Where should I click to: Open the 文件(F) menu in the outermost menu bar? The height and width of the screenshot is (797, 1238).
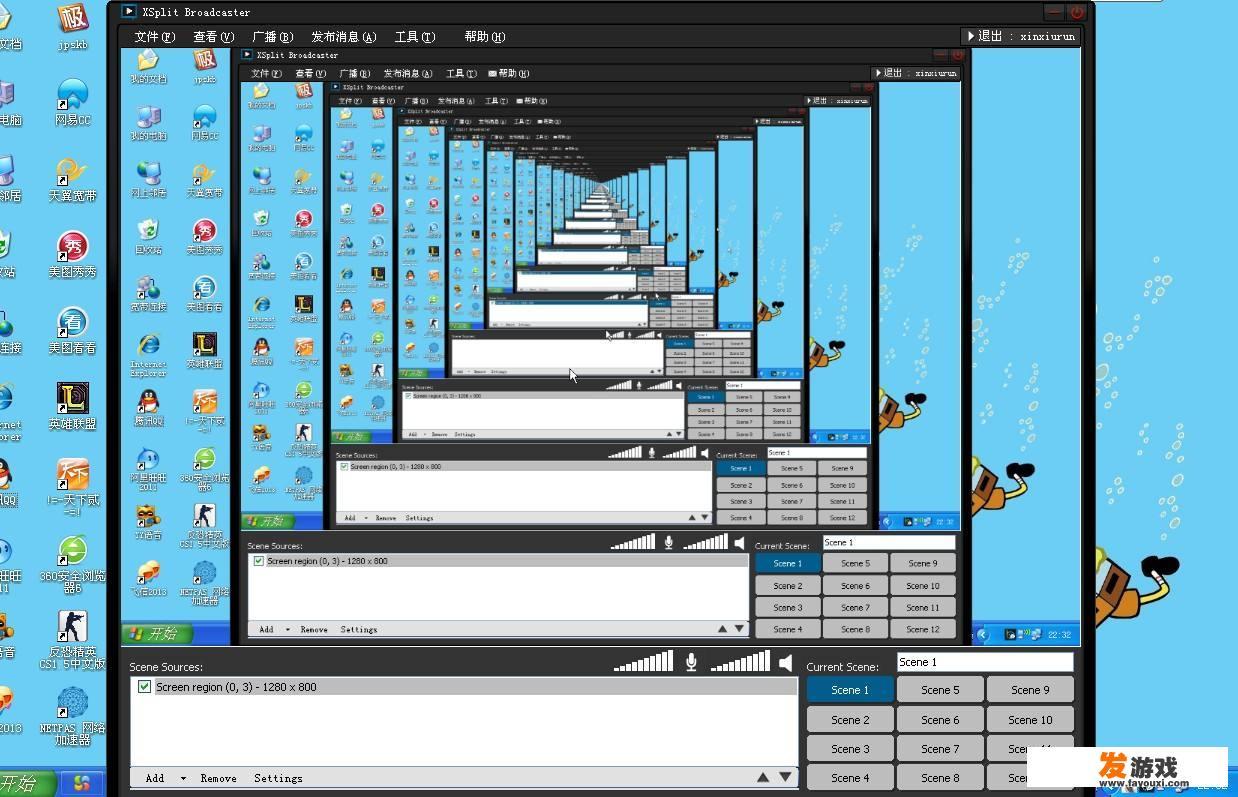click(154, 37)
